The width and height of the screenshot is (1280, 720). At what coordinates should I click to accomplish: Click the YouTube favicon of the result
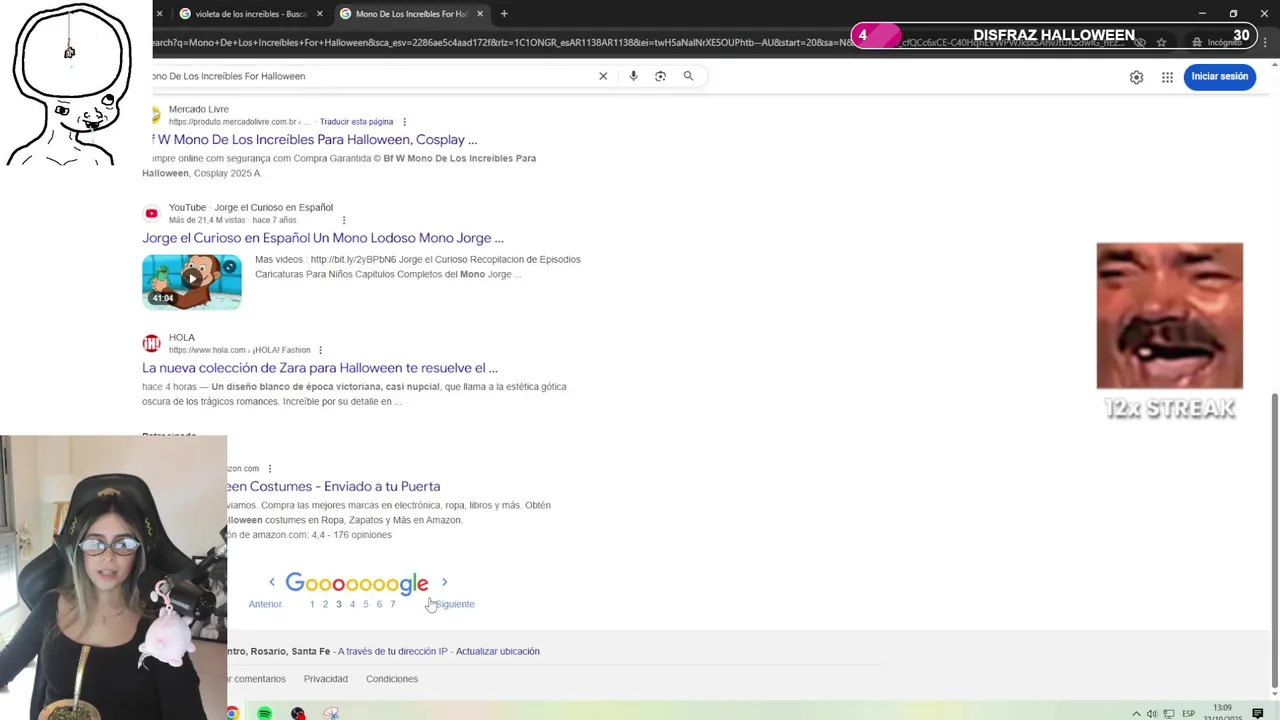[151, 213]
